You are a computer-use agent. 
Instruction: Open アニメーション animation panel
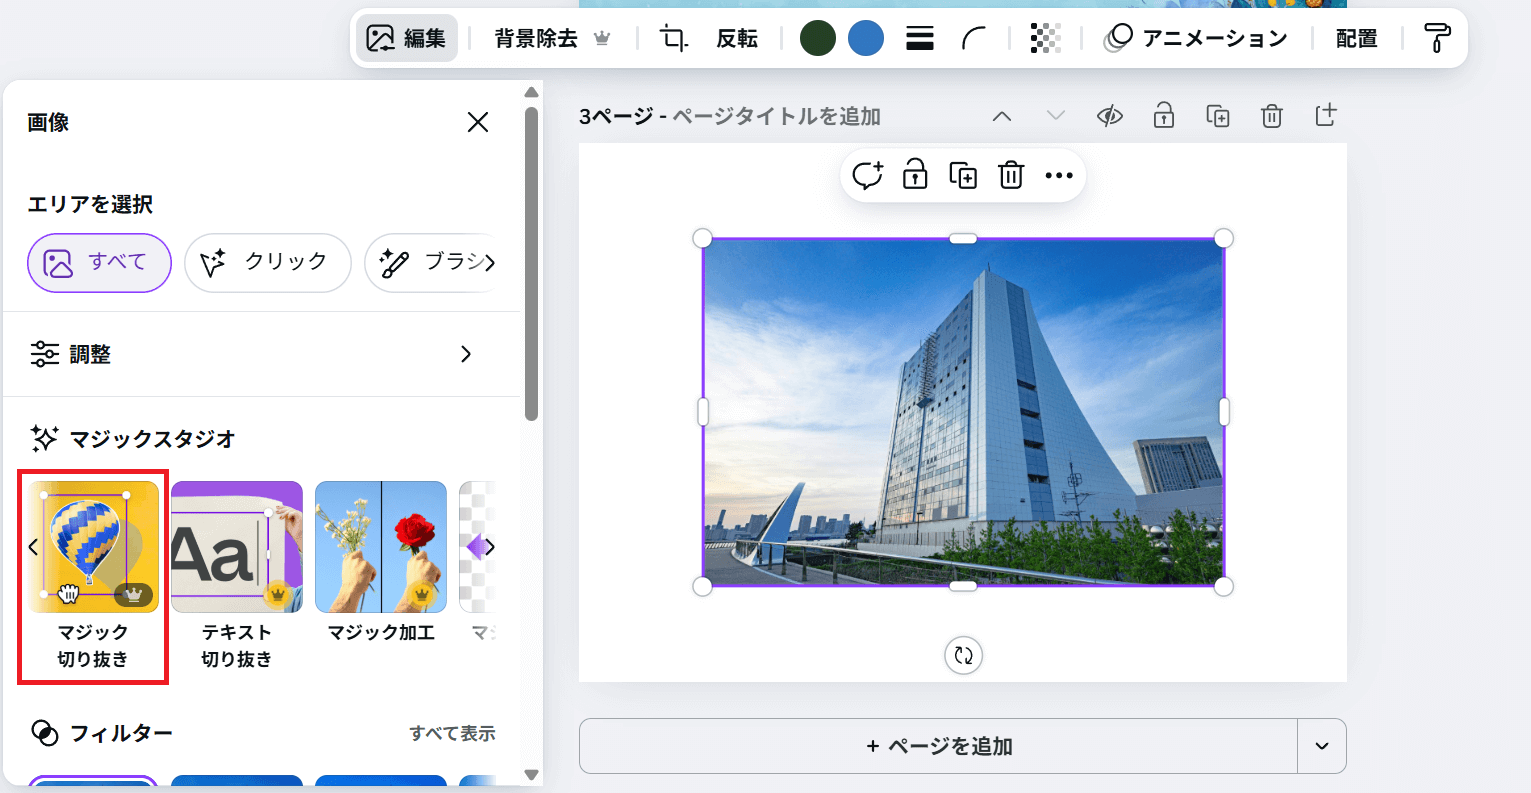1196,38
